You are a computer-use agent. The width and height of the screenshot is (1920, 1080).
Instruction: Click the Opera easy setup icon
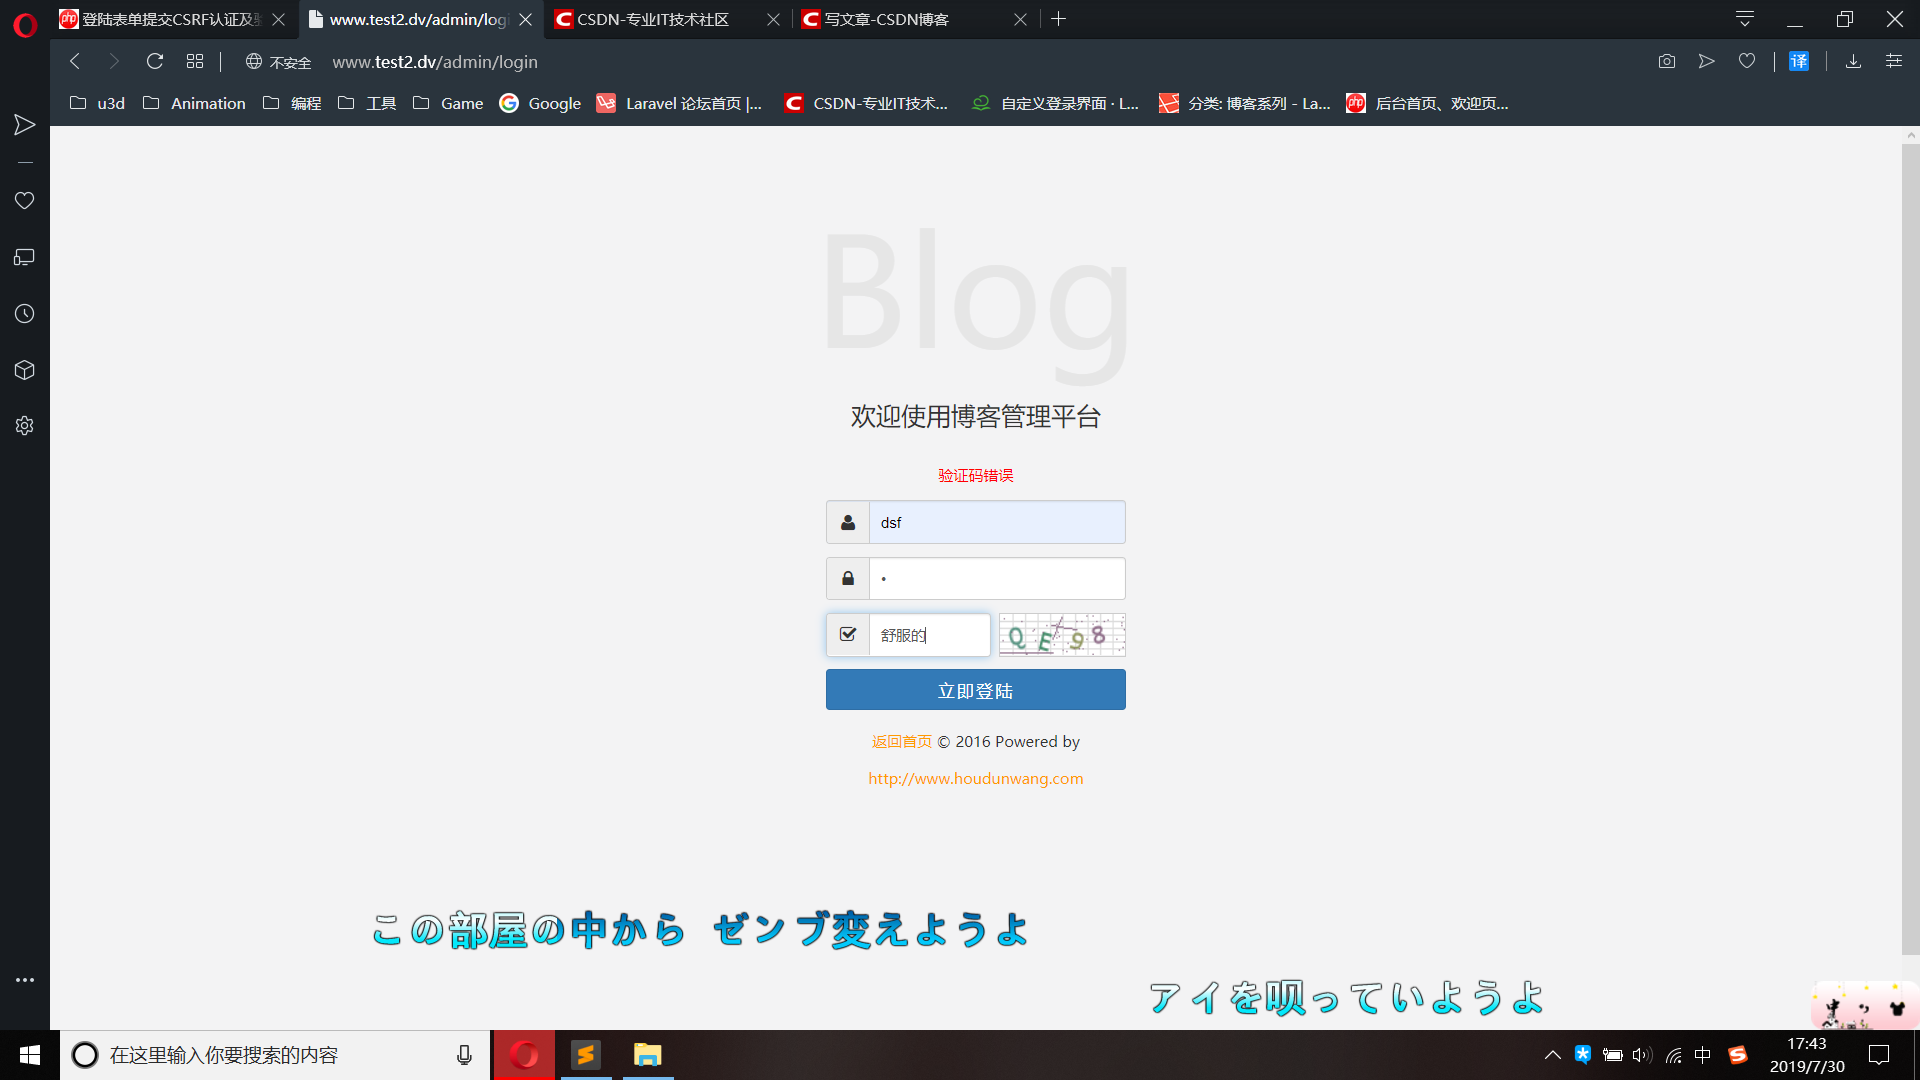coord(1893,61)
